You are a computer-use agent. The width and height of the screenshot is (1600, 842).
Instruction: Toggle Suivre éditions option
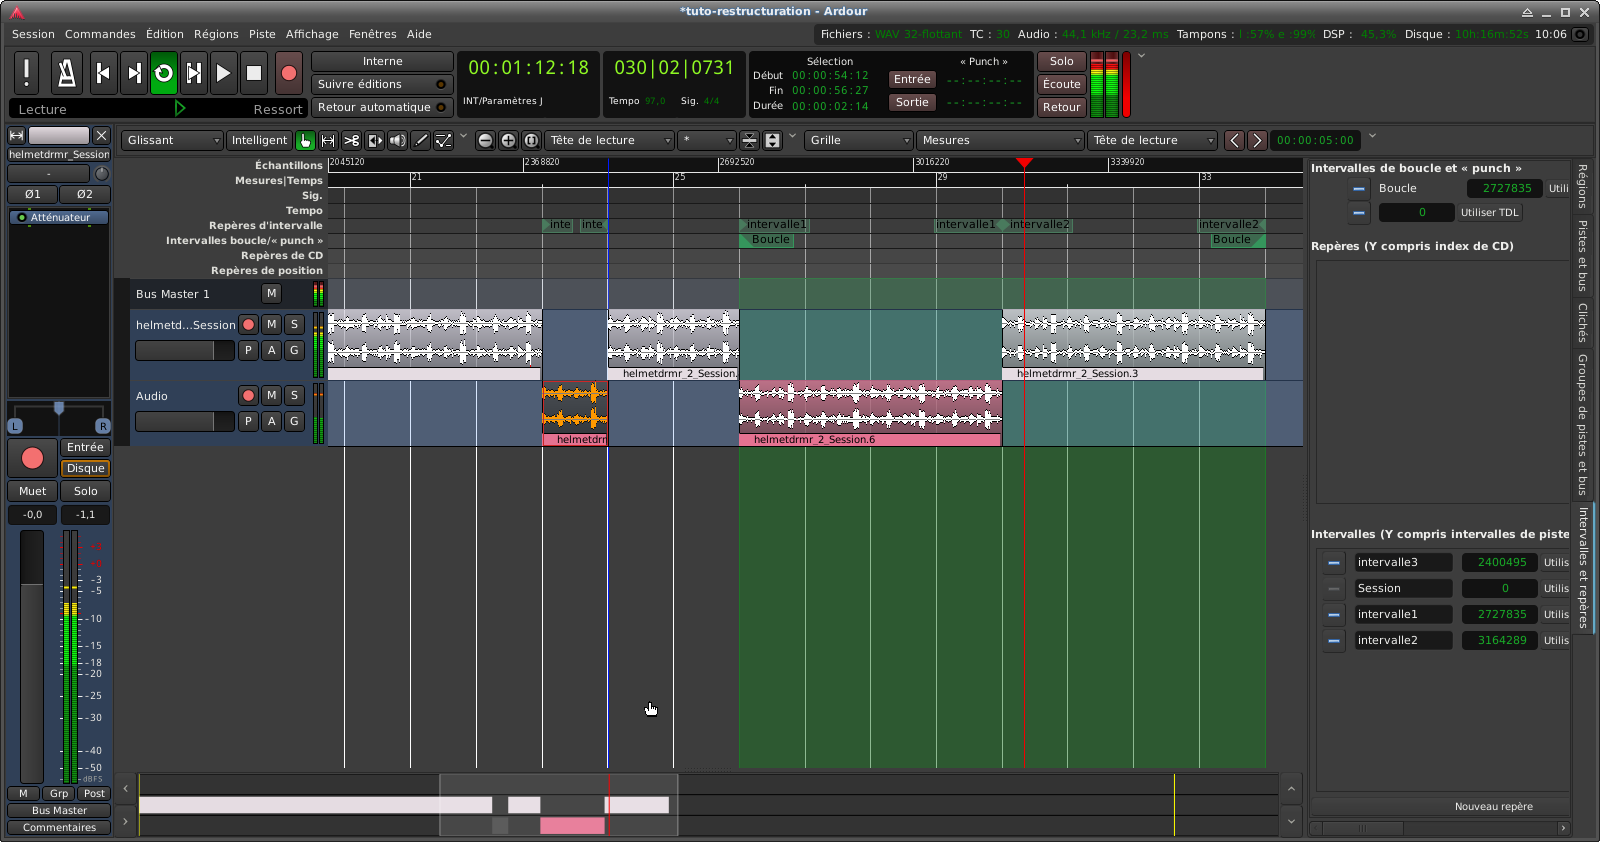click(x=382, y=85)
